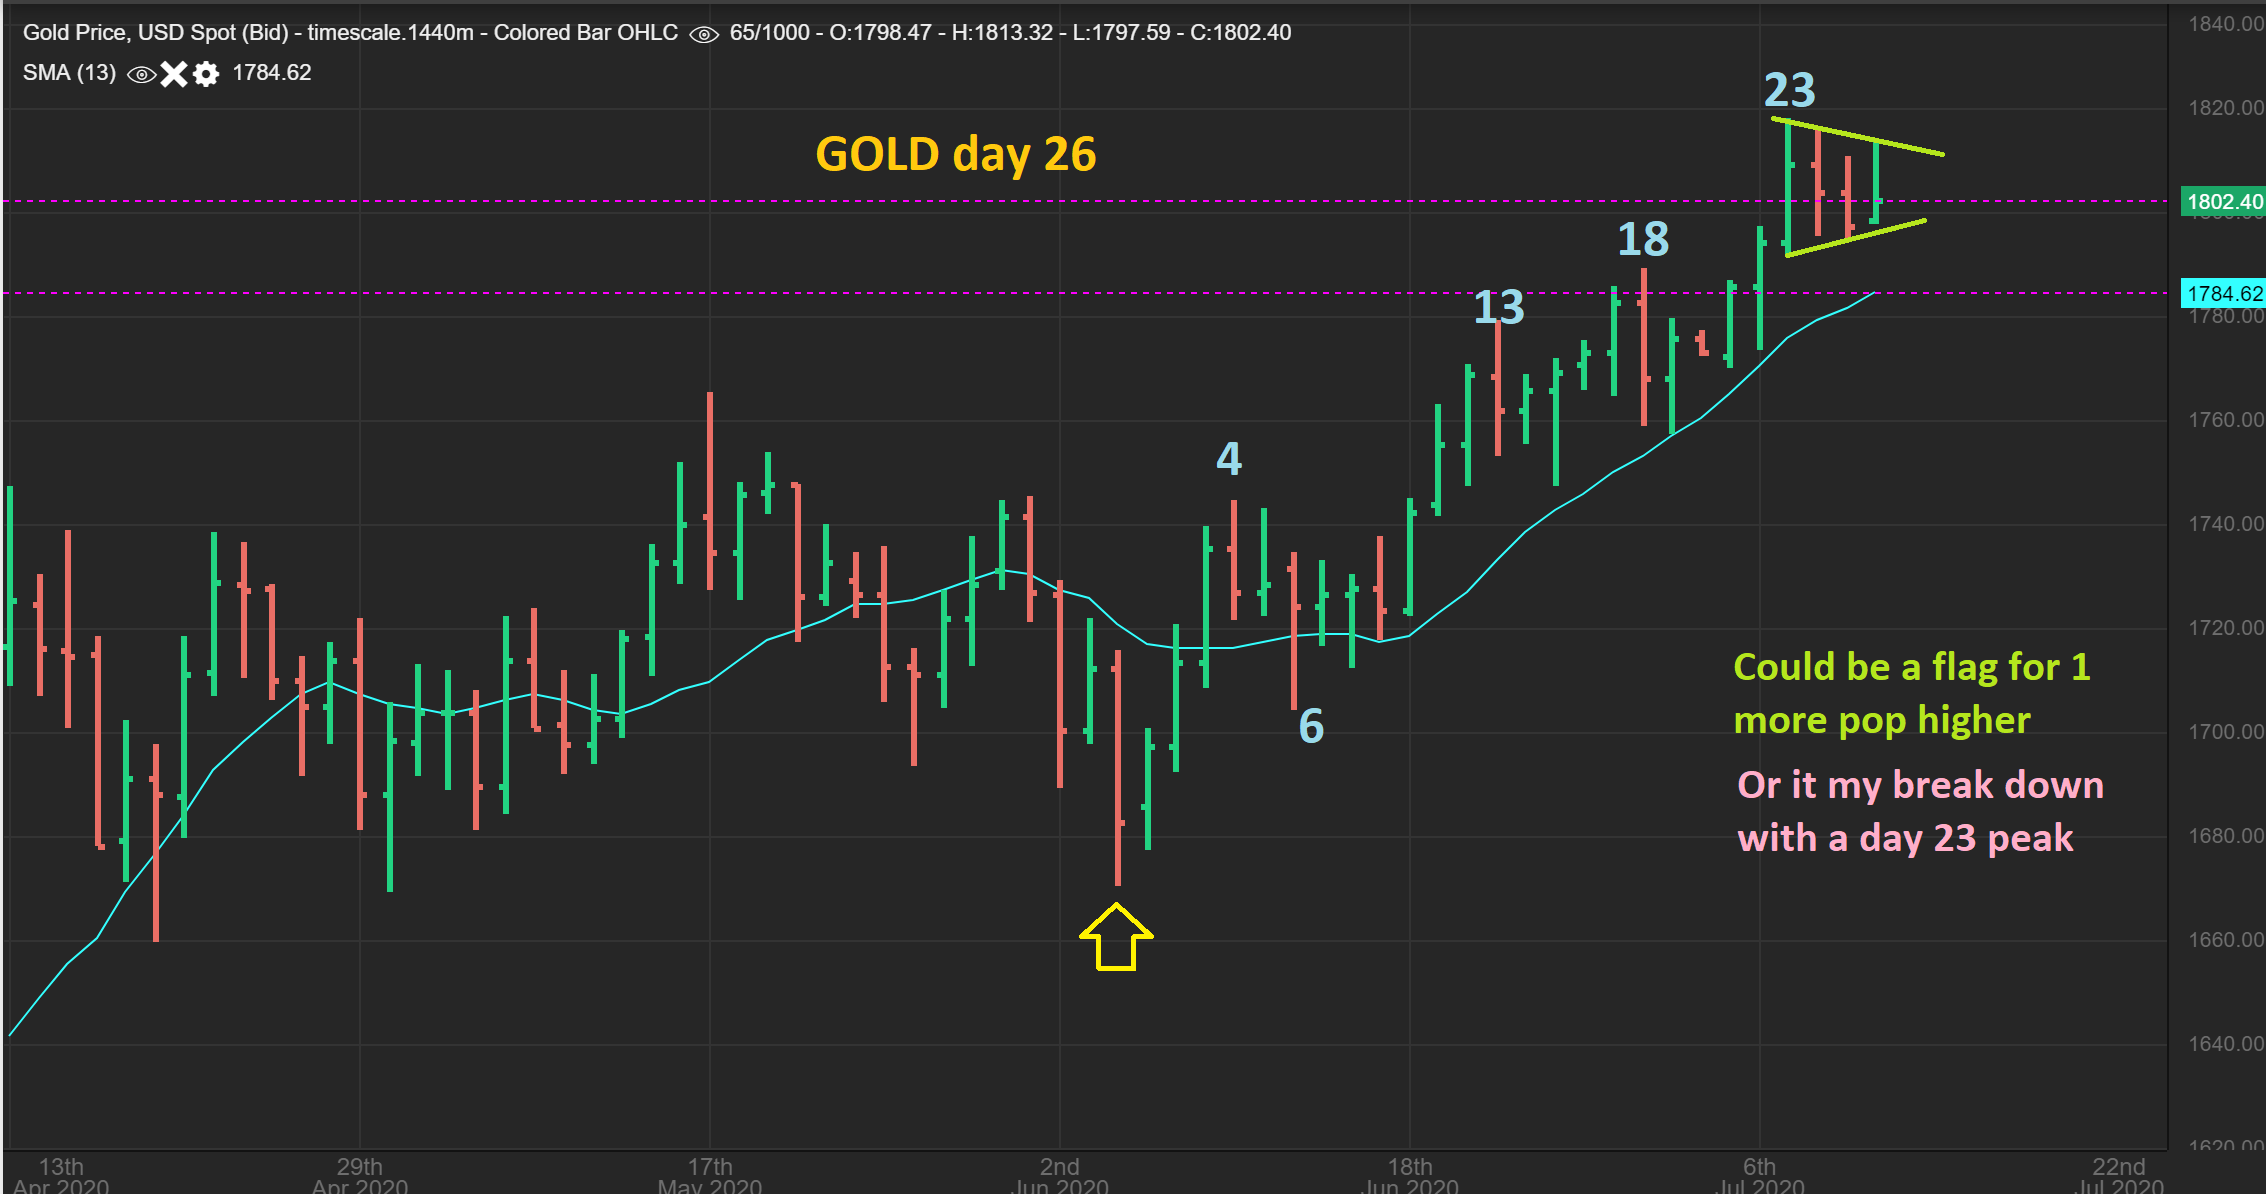Click the number 13 cycle label
The height and width of the screenshot is (1194, 2266).
point(1498,308)
